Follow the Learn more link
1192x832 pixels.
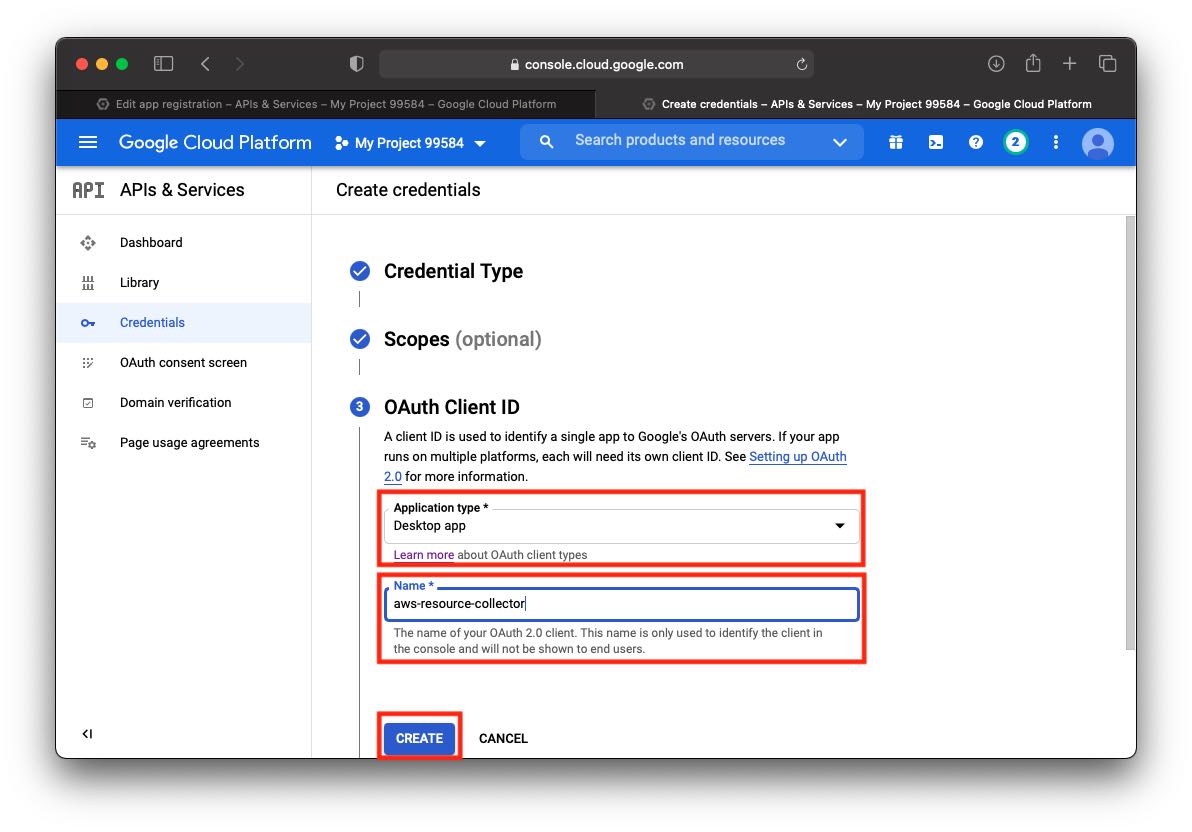tap(423, 555)
